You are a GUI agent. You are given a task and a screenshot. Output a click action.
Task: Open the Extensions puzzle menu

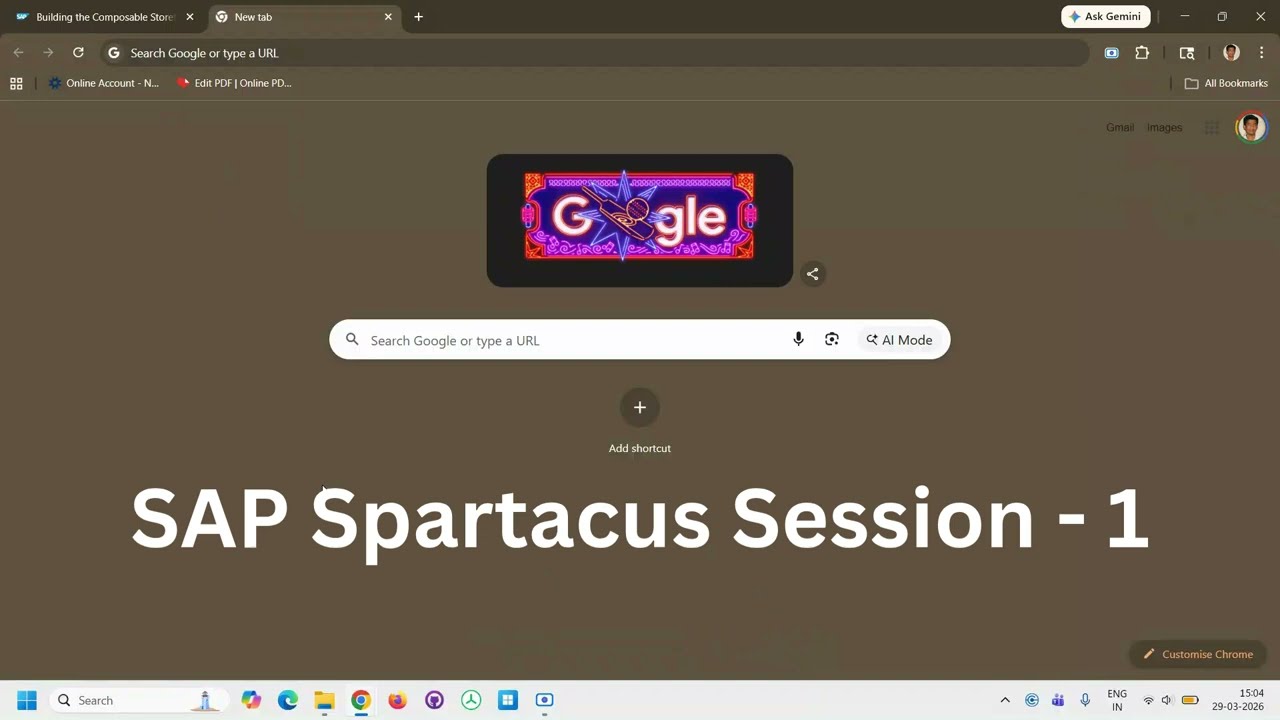(1142, 53)
